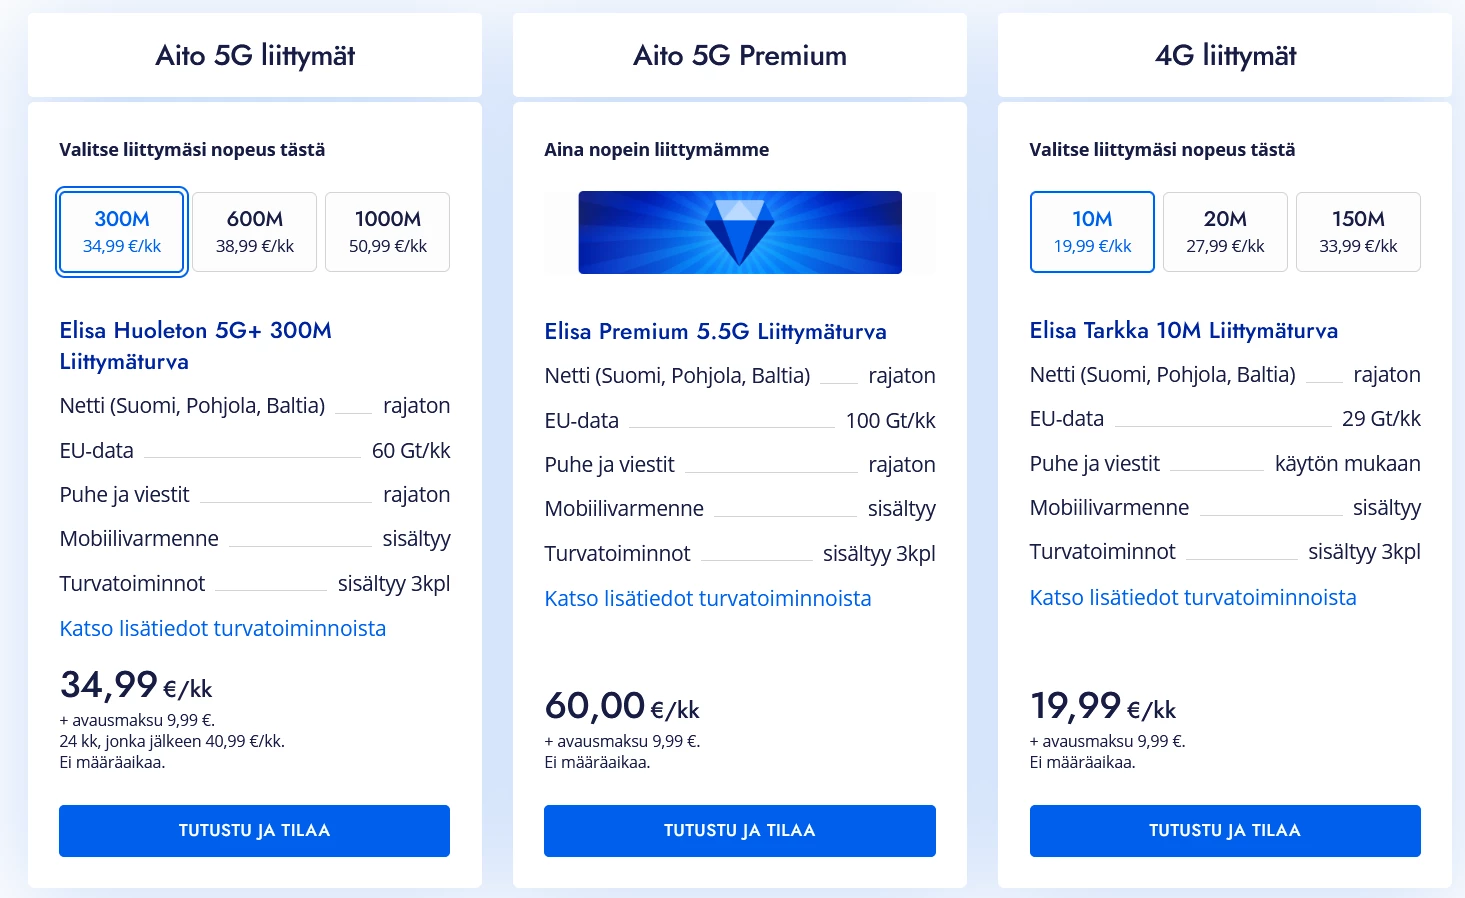The width and height of the screenshot is (1465, 898).
Task: Click the blue diamond Premium banner image
Action: [740, 232]
